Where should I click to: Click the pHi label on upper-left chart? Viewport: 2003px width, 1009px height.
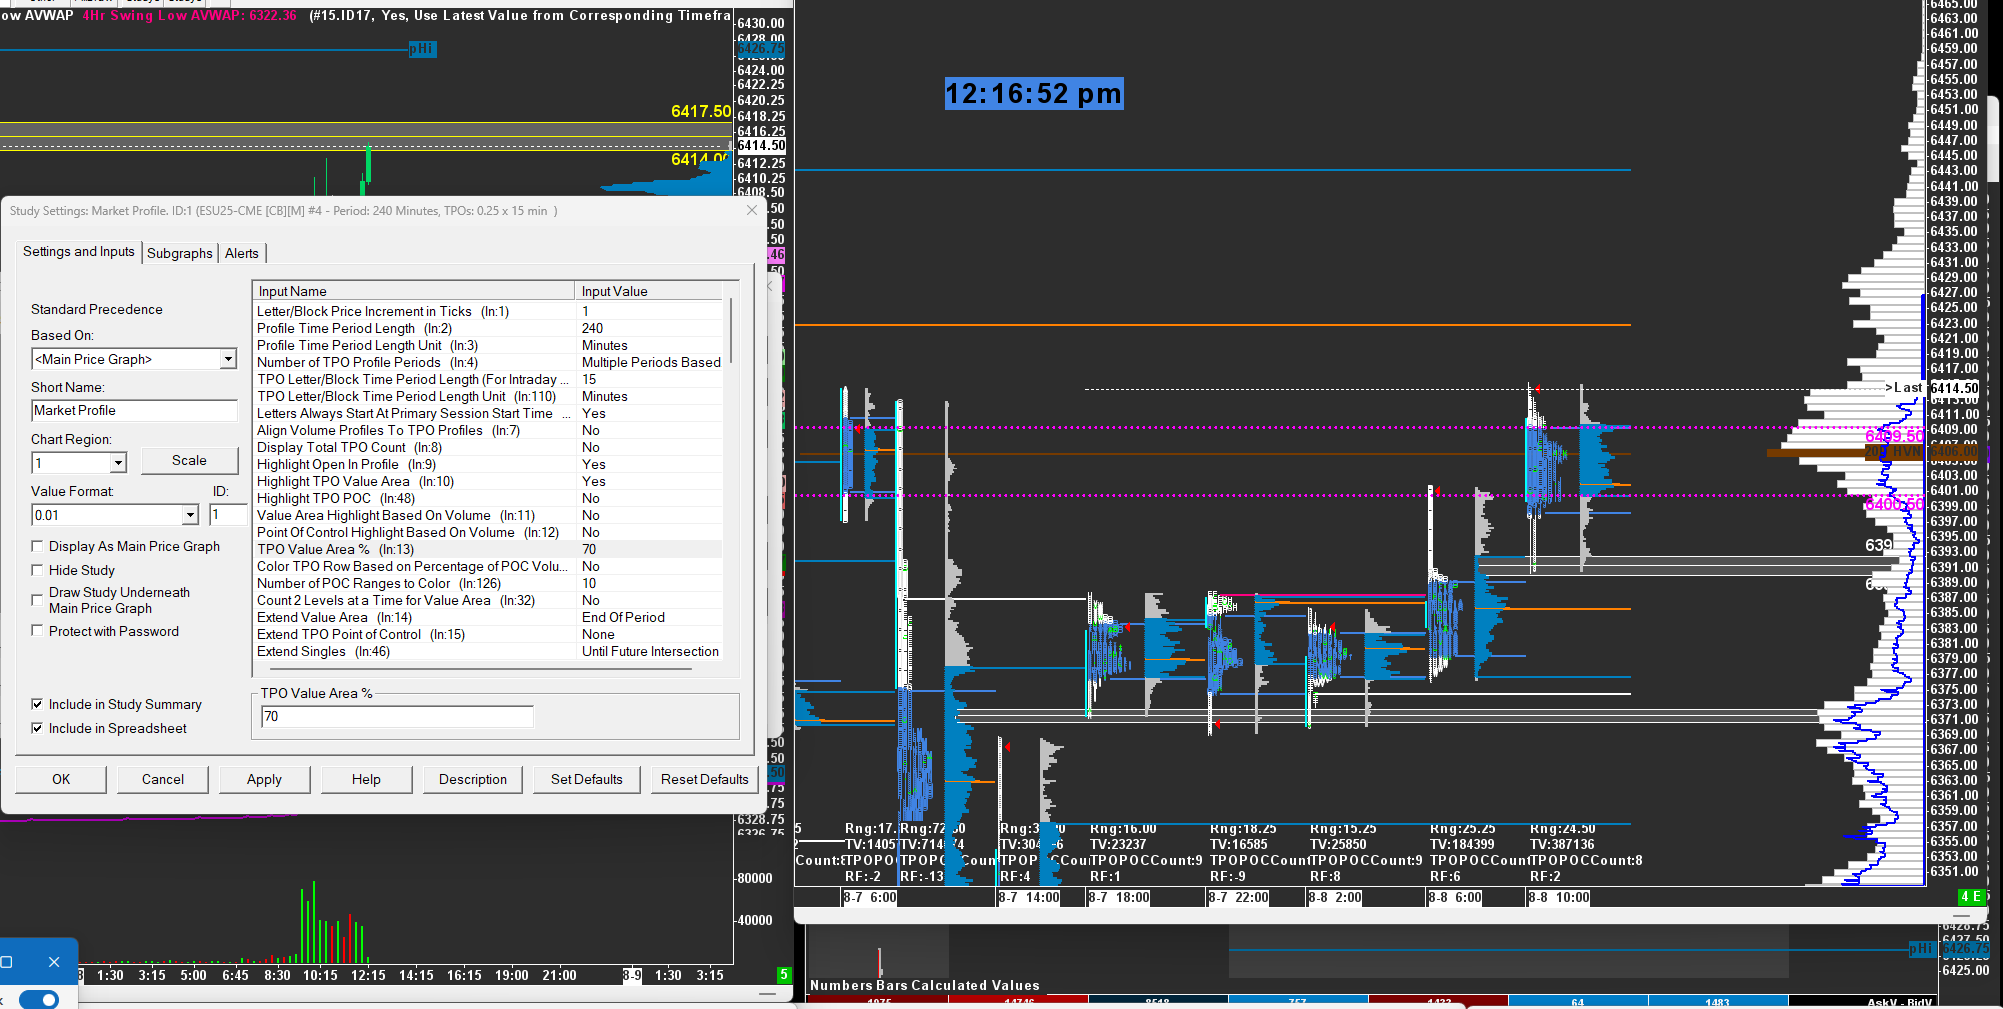[422, 49]
